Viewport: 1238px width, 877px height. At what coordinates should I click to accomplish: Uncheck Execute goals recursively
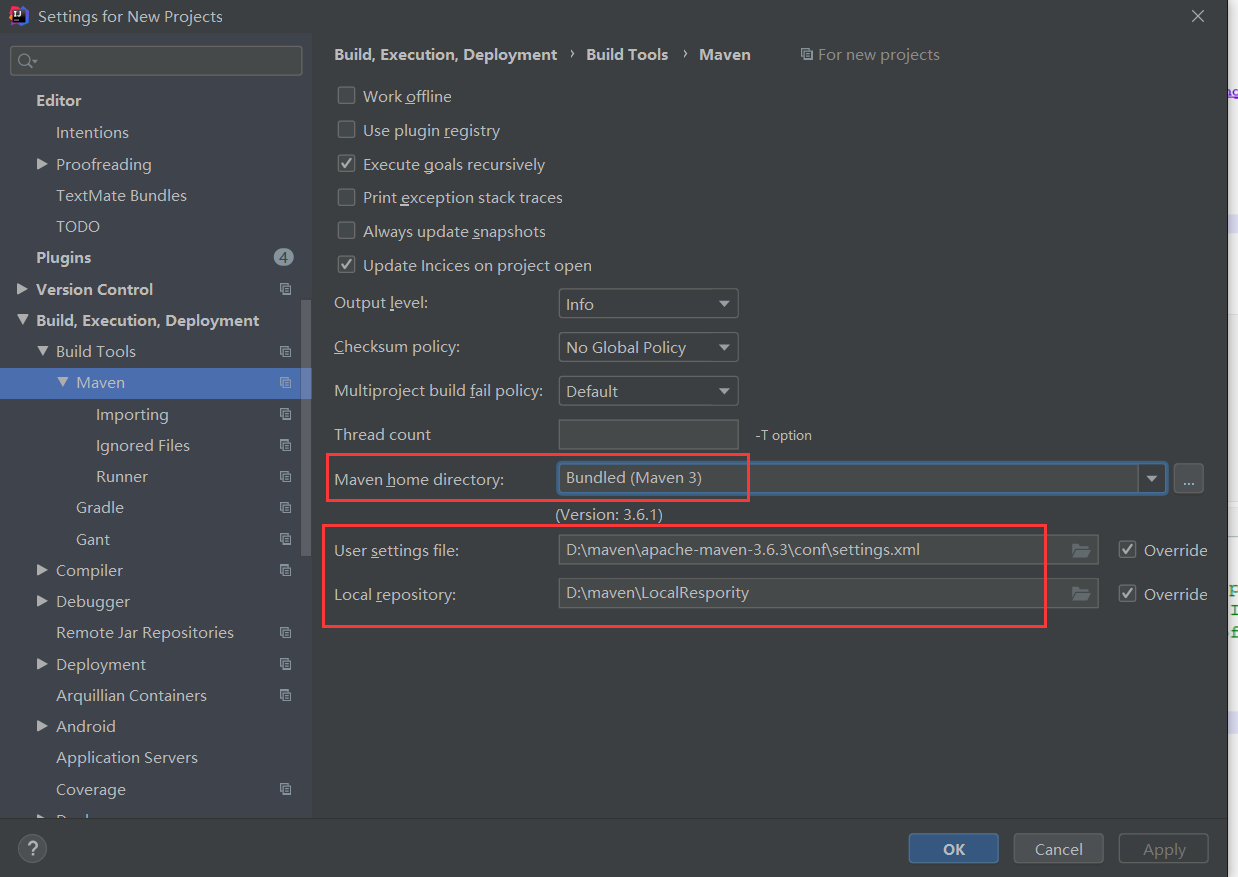(x=346, y=163)
